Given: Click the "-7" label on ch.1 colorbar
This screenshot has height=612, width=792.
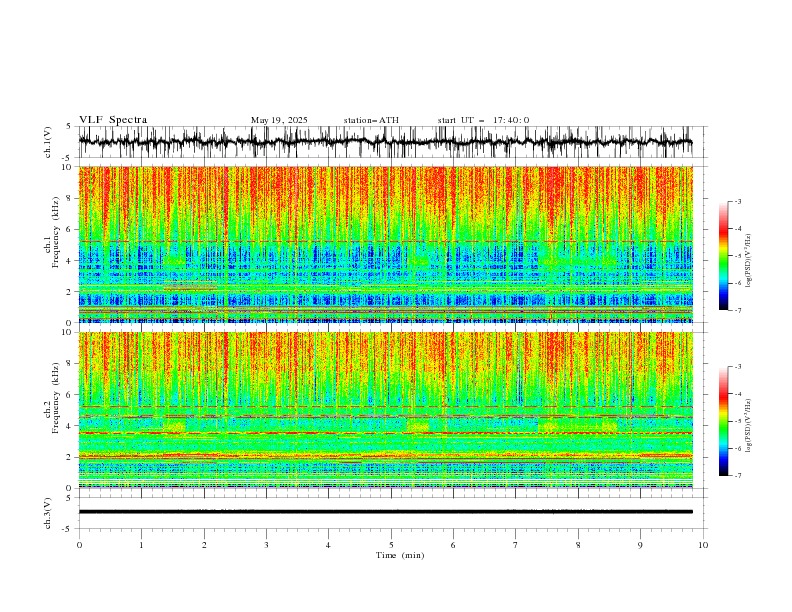Looking at the screenshot, I should click(x=737, y=310).
